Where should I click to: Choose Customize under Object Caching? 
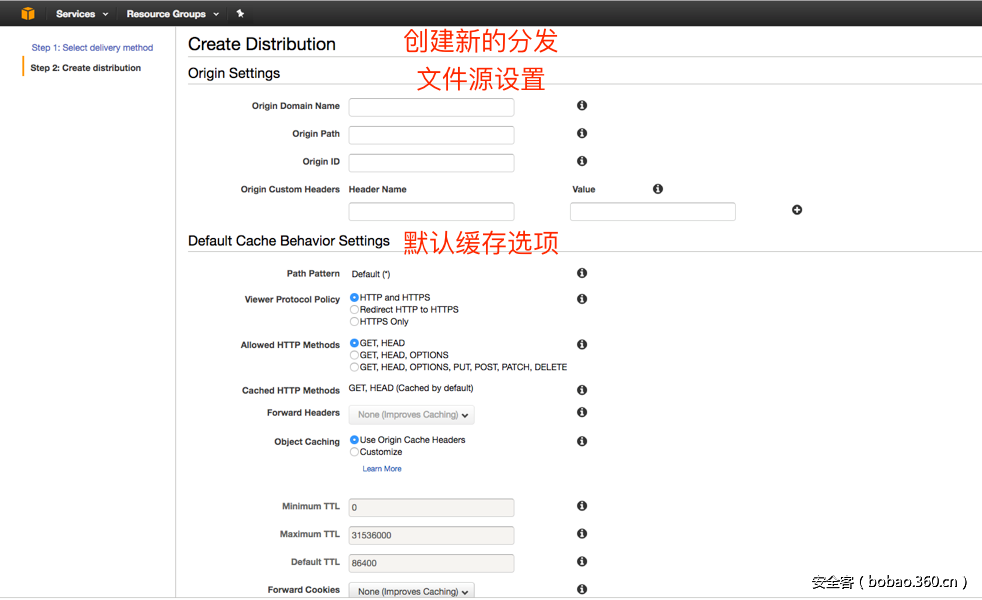[x=354, y=450]
